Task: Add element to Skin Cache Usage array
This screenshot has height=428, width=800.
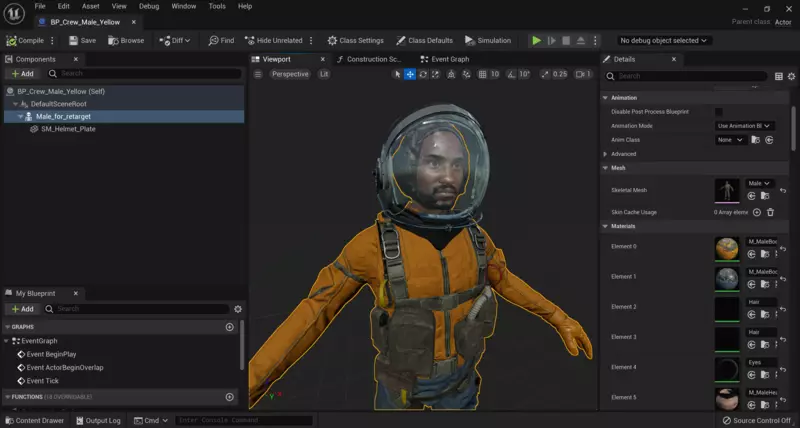Action: pos(756,212)
